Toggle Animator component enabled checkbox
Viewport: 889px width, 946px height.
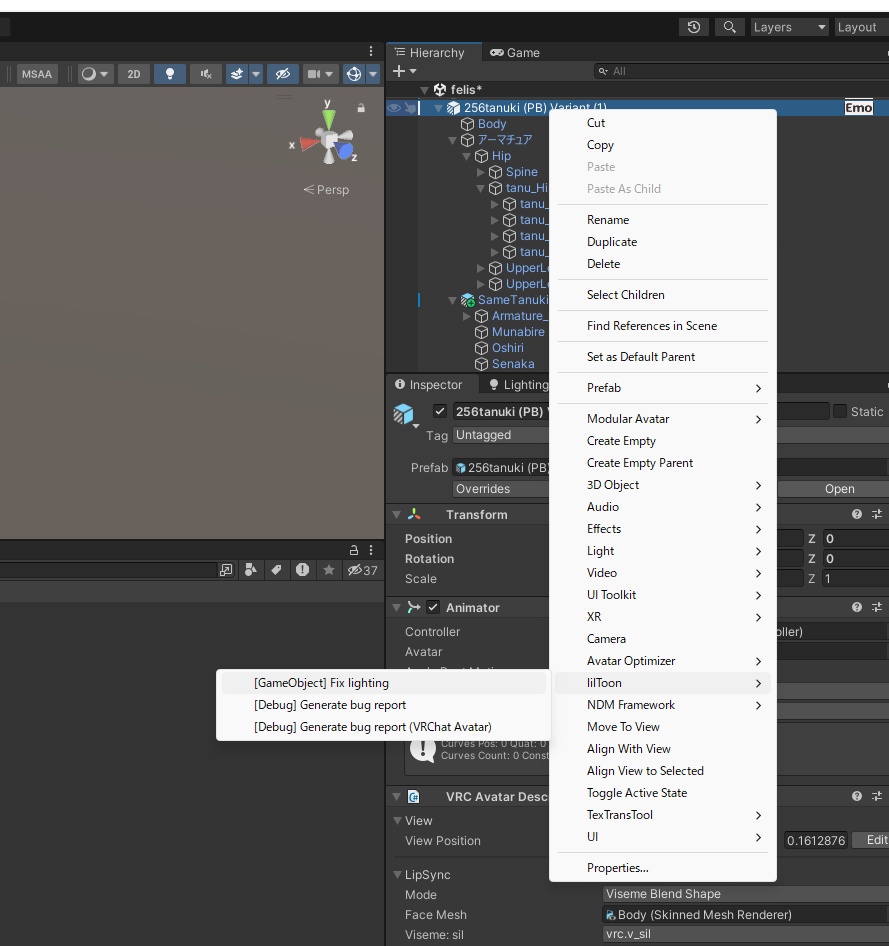(x=432, y=608)
